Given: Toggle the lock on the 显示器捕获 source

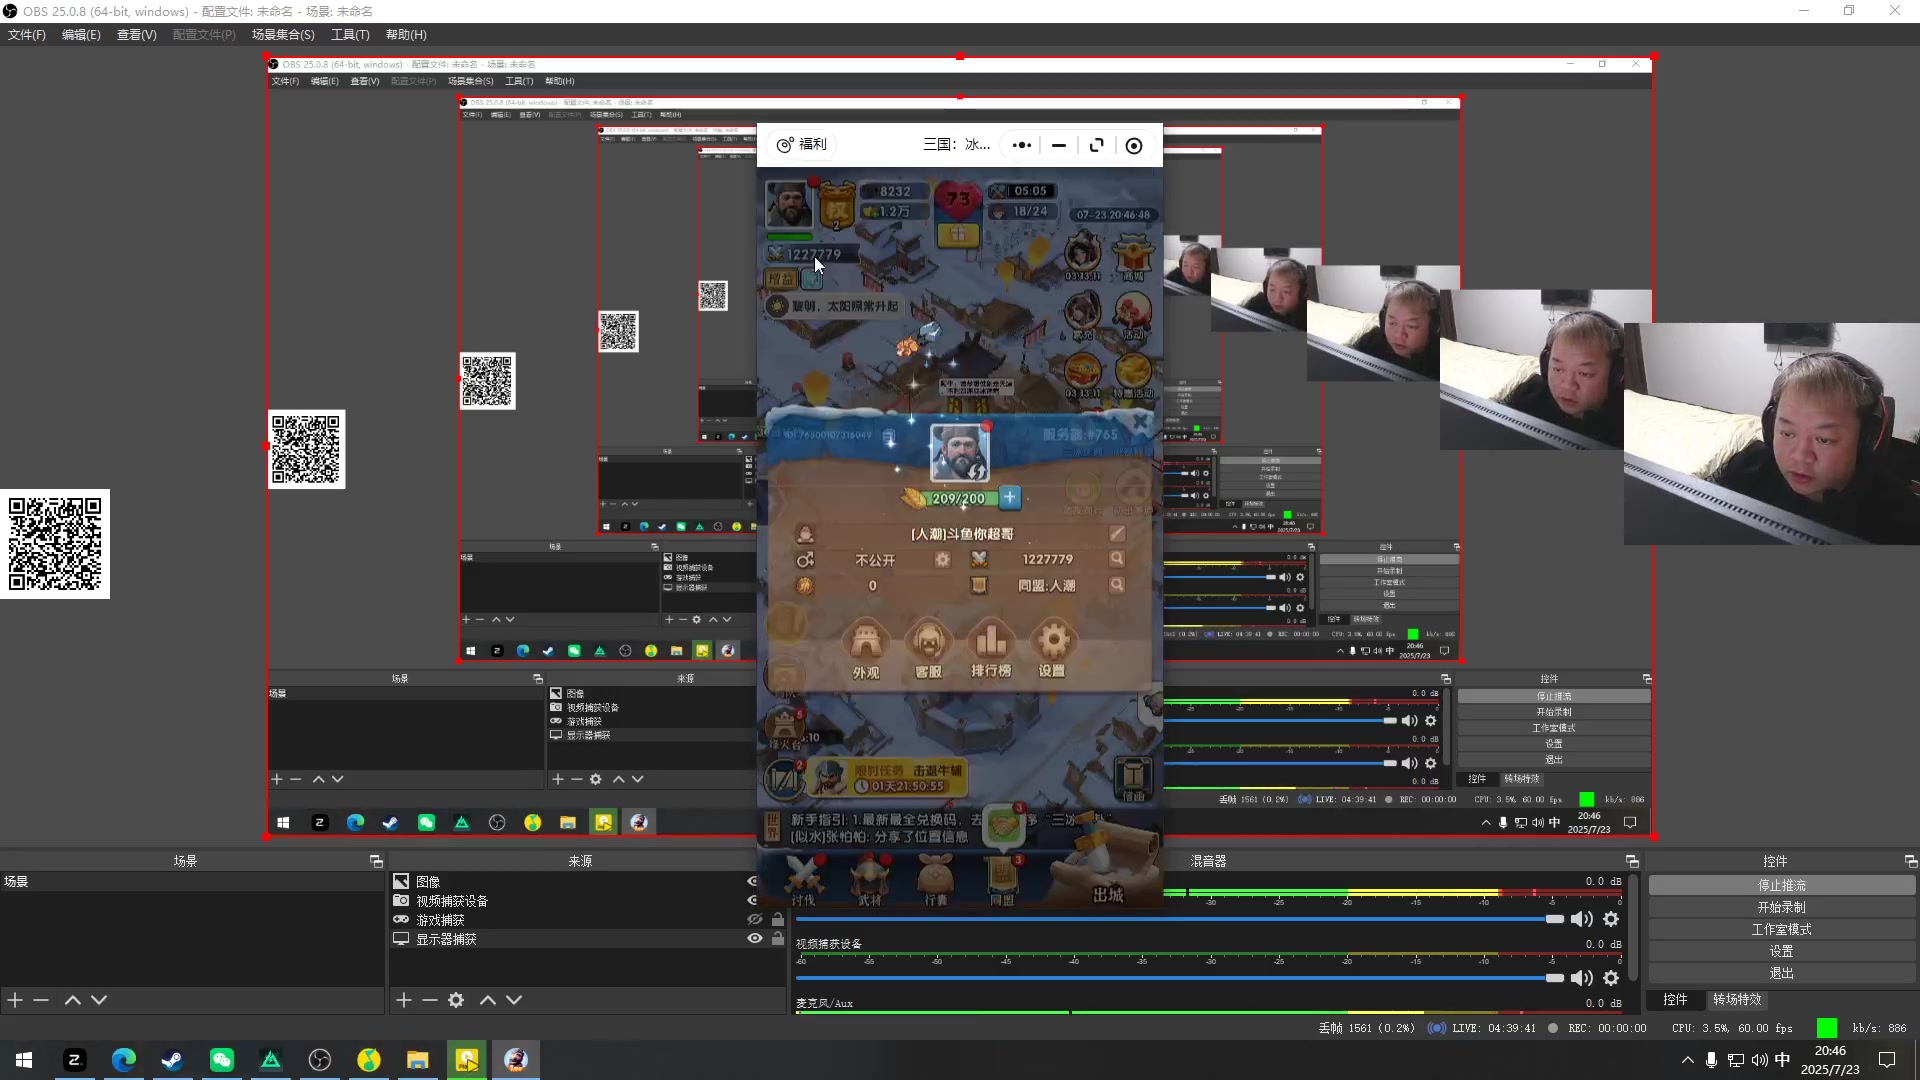Looking at the screenshot, I should 778,939.
